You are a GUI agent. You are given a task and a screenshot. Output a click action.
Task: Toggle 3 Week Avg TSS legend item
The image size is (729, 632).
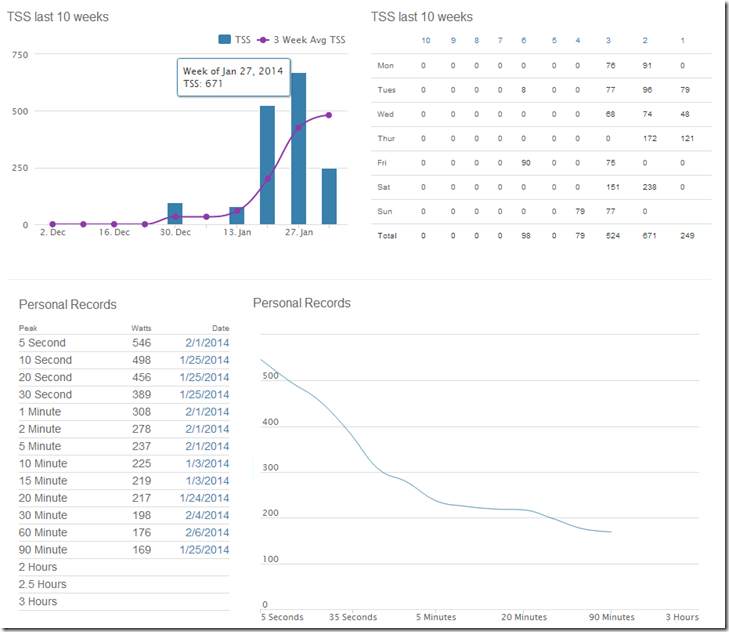[x=301, y=40]
